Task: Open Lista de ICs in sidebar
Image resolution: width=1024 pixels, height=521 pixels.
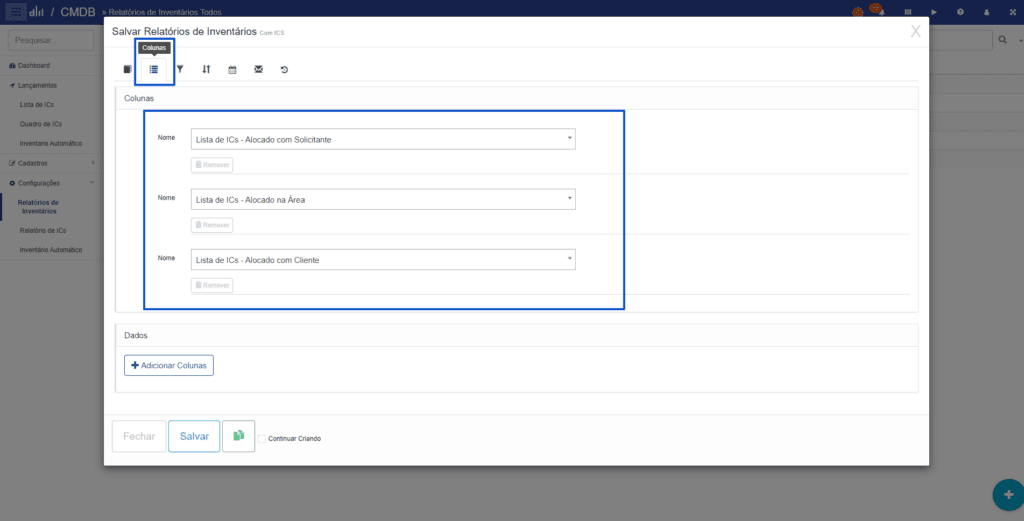Action: coord(37,104)
